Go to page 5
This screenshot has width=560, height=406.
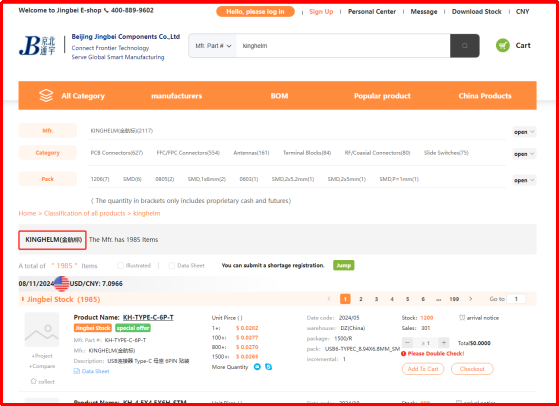tap(408, 299)
